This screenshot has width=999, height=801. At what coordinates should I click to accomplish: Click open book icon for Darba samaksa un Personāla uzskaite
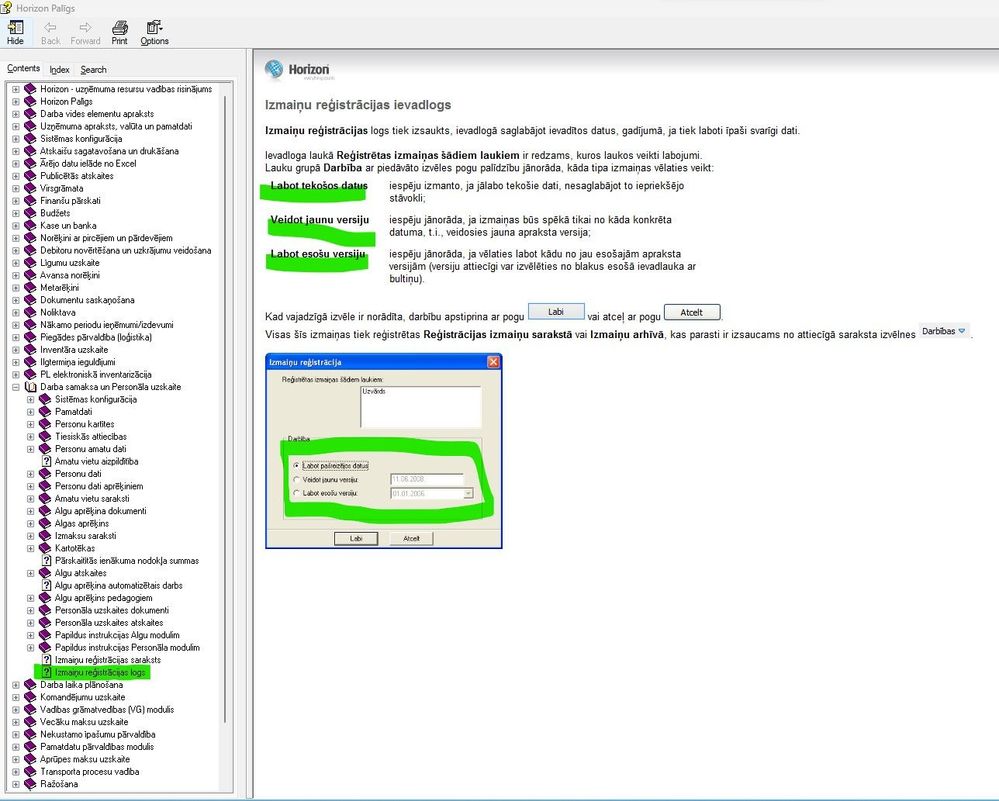tap(30, 387)
